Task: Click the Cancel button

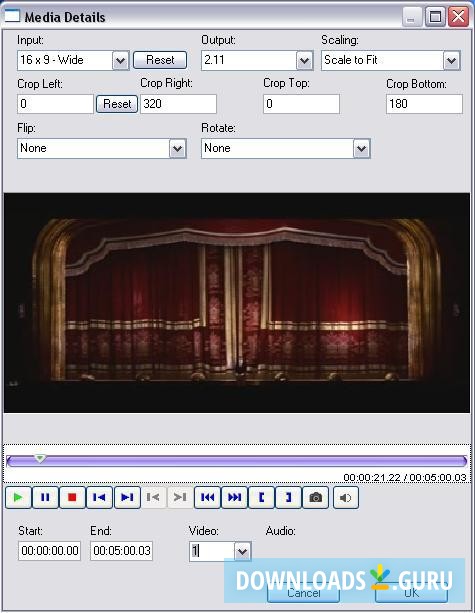Action: [x=303, y=593]
